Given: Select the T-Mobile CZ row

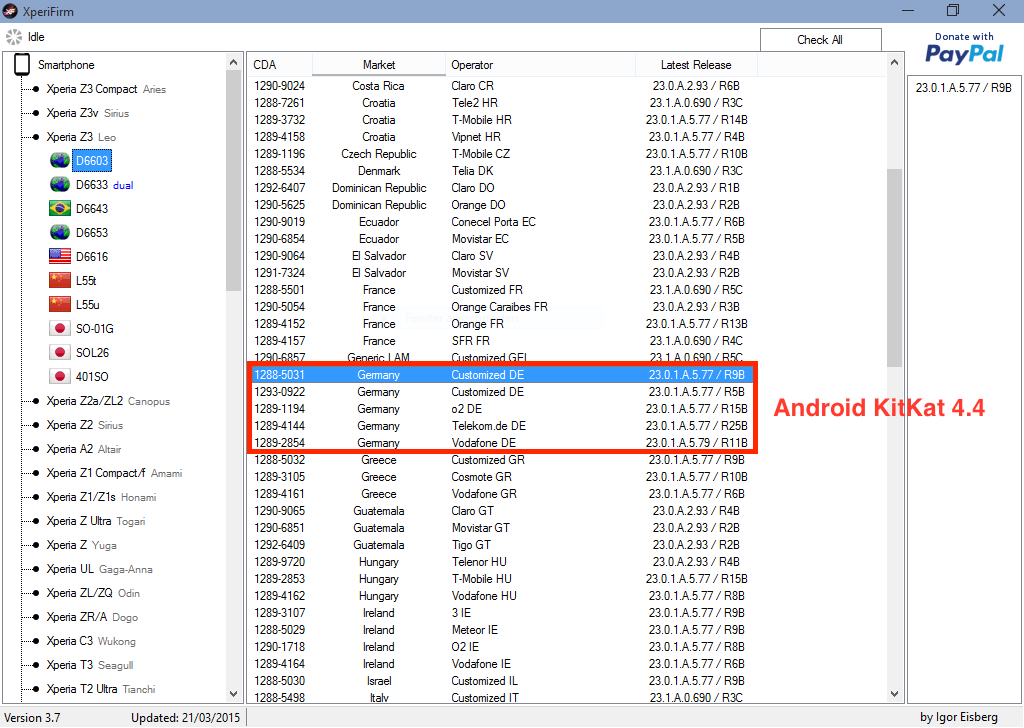Looking at the screenshot, I should point(501,153).
